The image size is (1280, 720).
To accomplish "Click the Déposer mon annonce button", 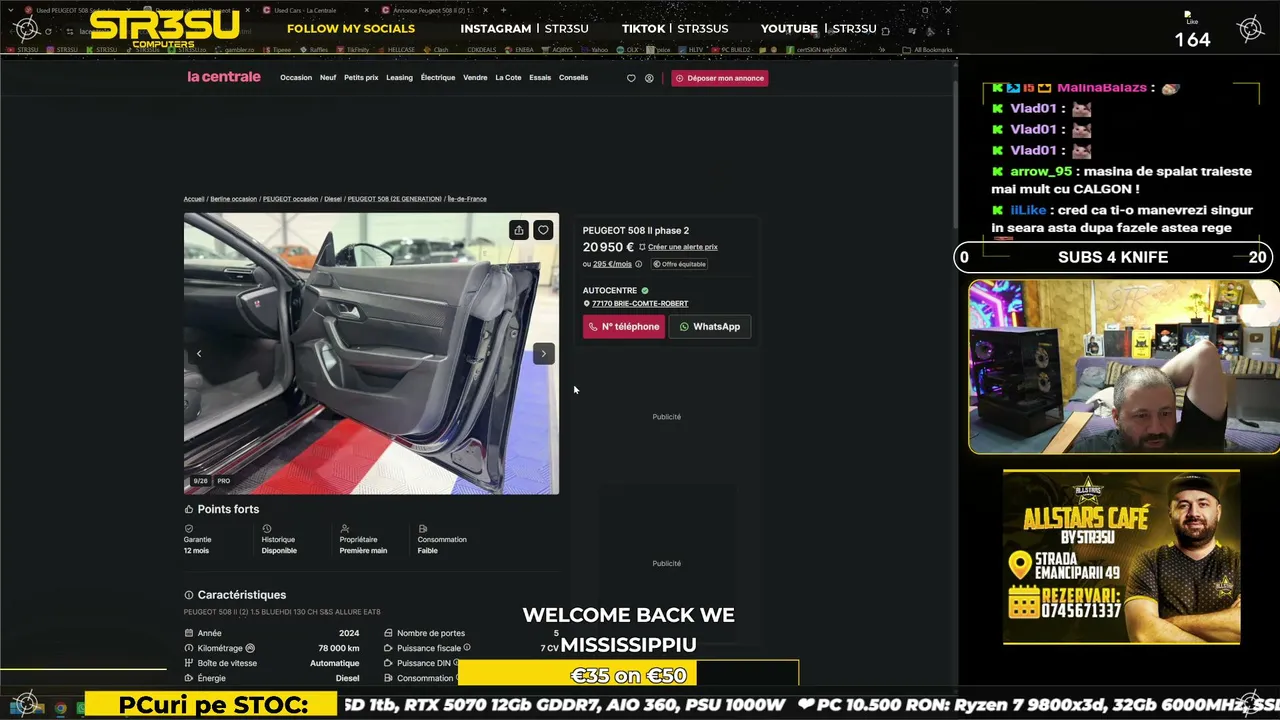I will coord(720,78).
